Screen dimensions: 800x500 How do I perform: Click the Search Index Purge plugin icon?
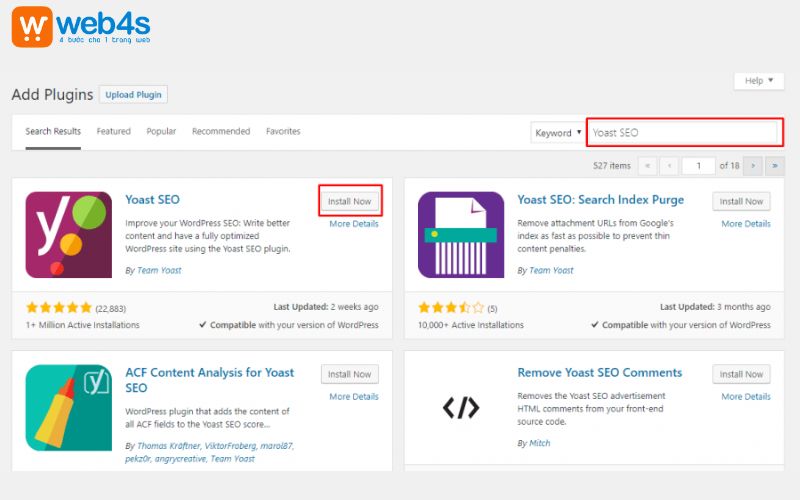(x=461, y=235)
